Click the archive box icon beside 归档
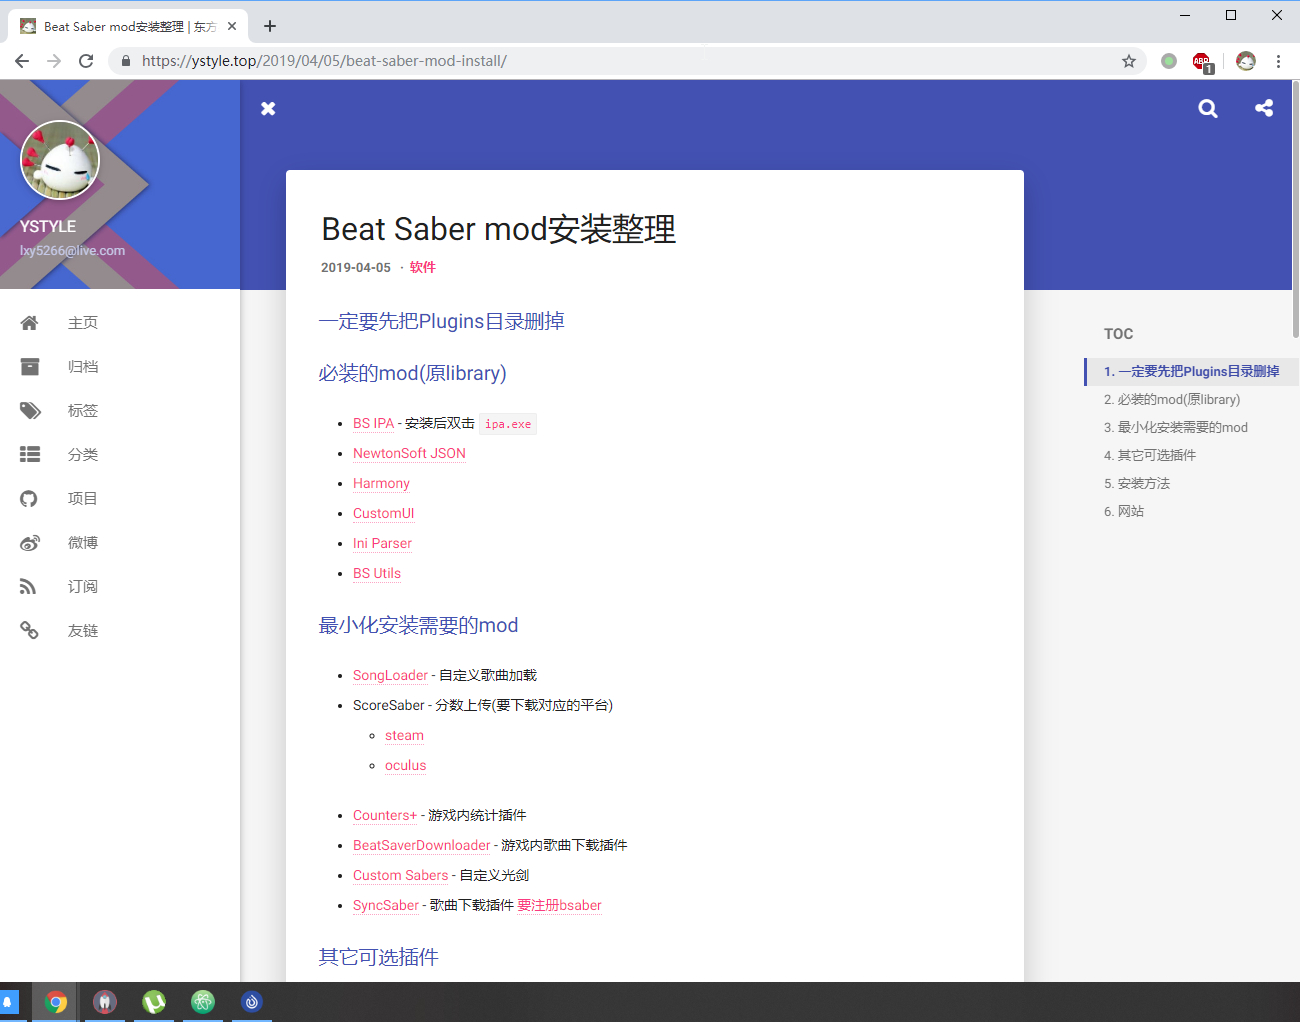This screenshot has height=1022, width=1300. point(30,367)
